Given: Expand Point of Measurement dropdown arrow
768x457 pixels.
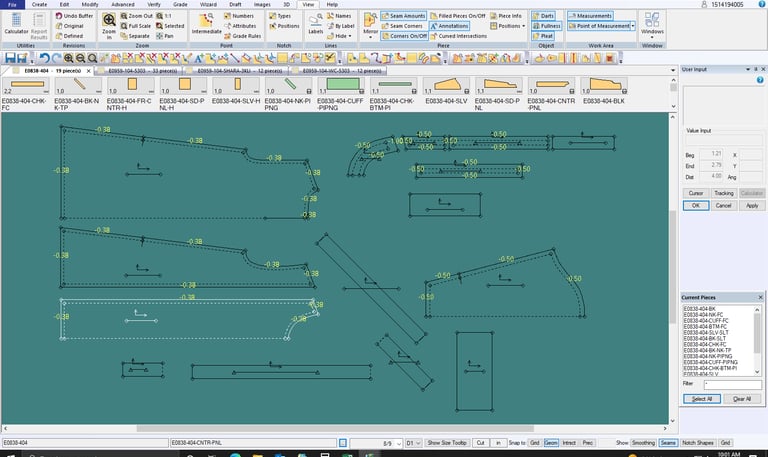Looking at the screenshot, I should point(632,26).
